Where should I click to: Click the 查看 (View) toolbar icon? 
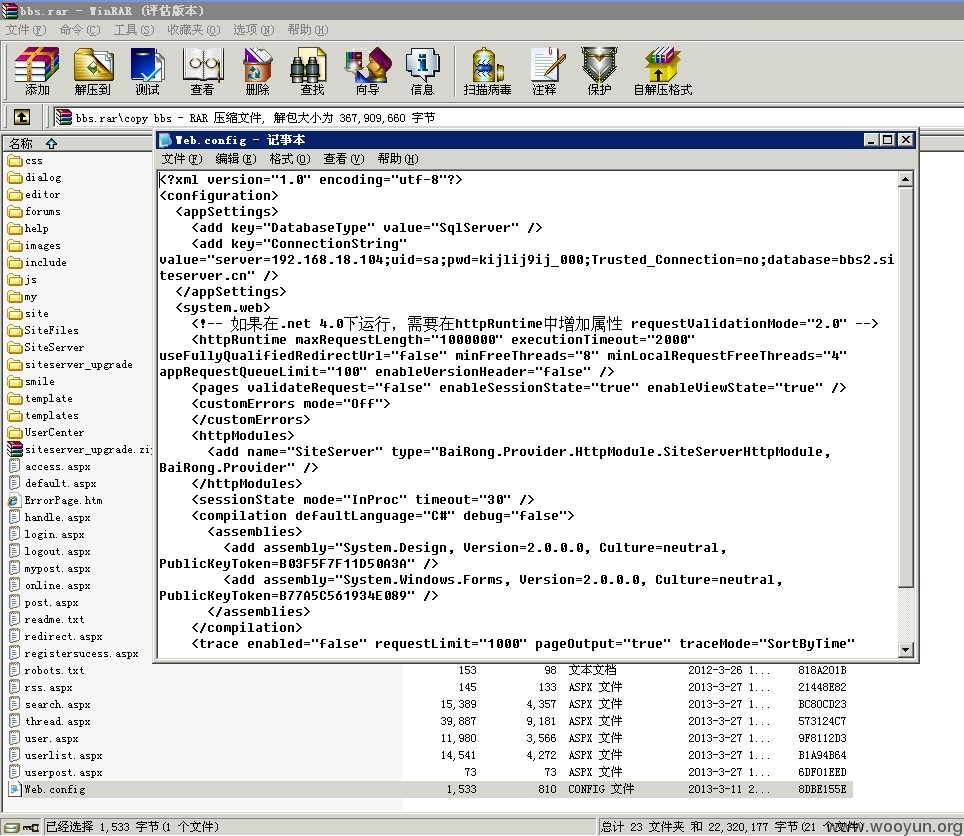[x=202, y=71]
